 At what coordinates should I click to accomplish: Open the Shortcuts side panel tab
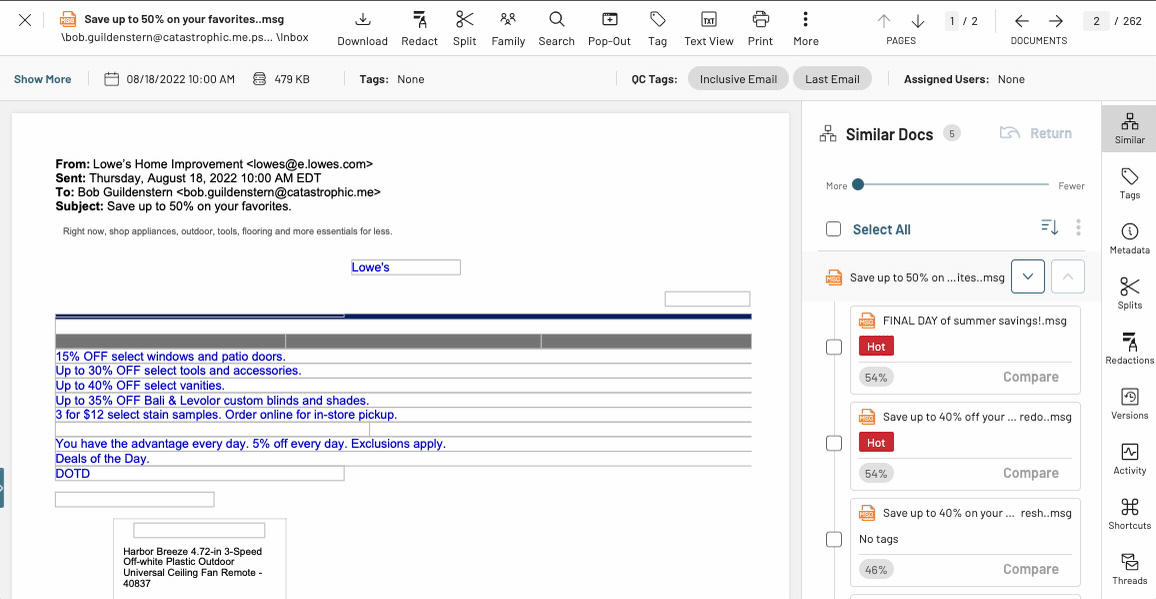click(1129, 514)
